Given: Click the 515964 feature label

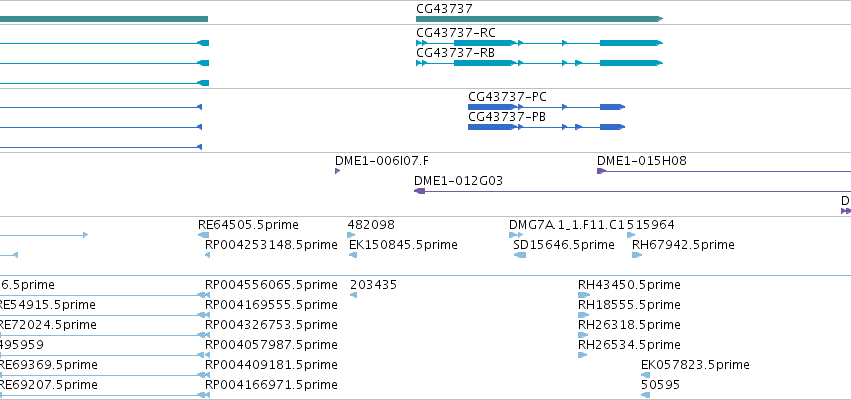Looking at the screenshot, I should pos(650,225).
